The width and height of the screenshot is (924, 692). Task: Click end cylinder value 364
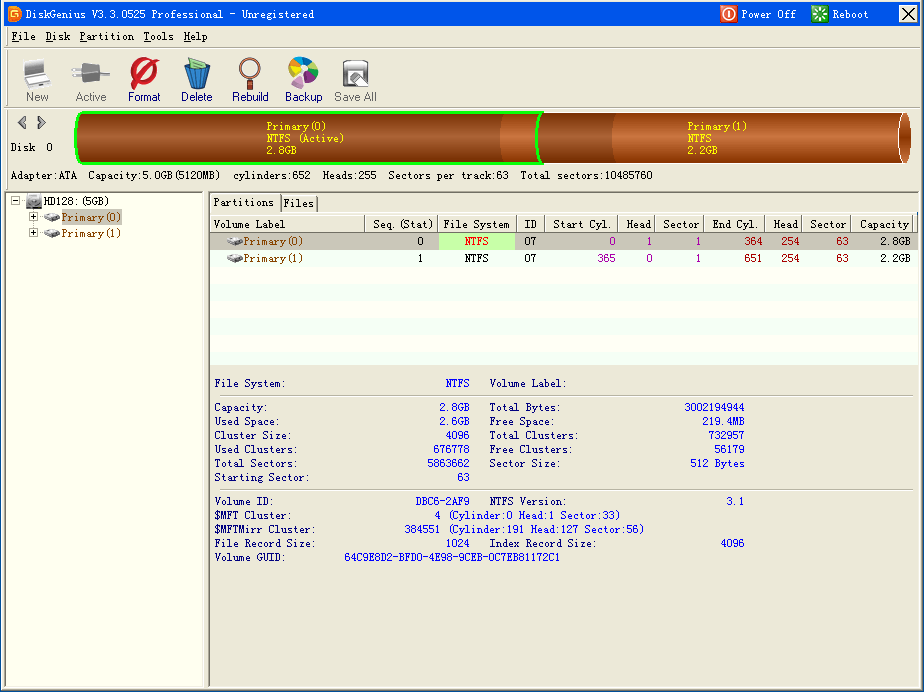tap(753, 241)
